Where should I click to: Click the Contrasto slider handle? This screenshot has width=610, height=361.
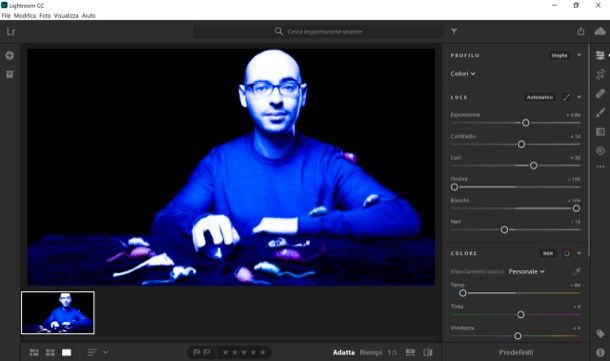coord(521,144)
